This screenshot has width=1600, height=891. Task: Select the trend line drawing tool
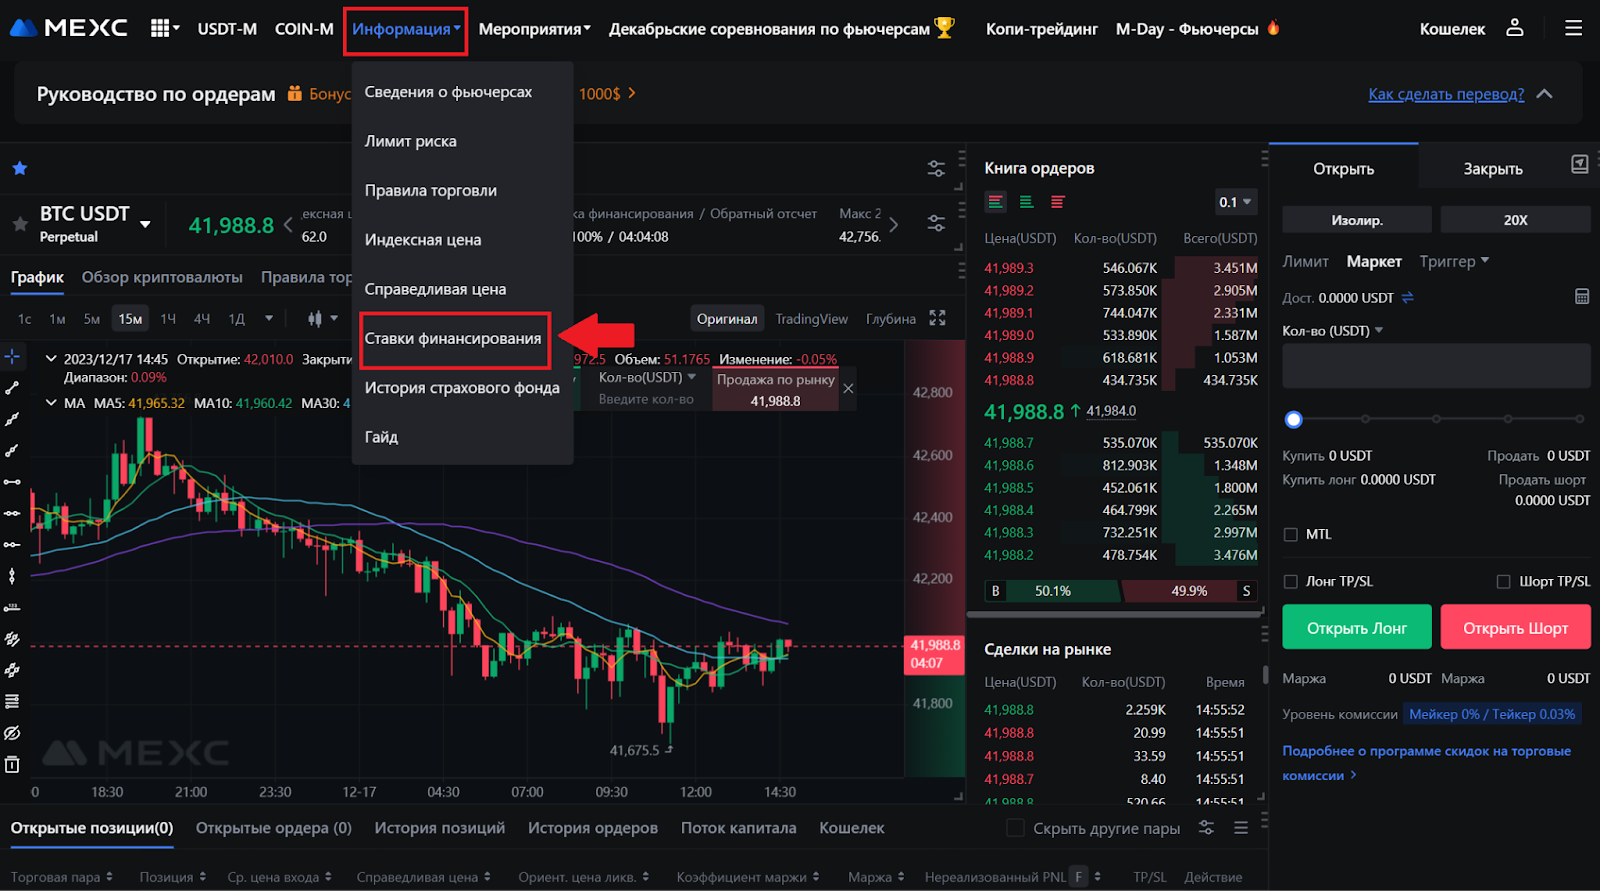point(12,388)
